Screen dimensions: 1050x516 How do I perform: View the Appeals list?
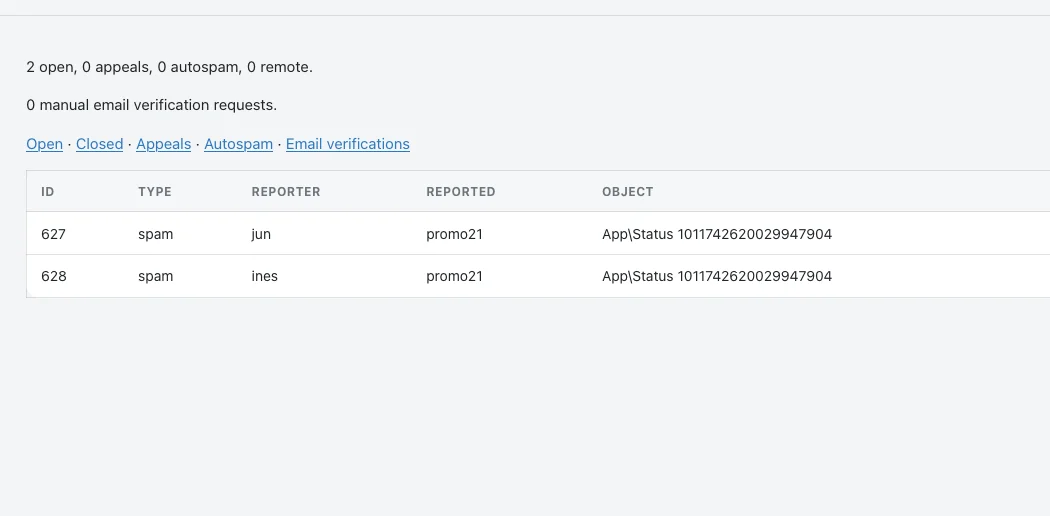pyautogui.click(x=163, y=144)
